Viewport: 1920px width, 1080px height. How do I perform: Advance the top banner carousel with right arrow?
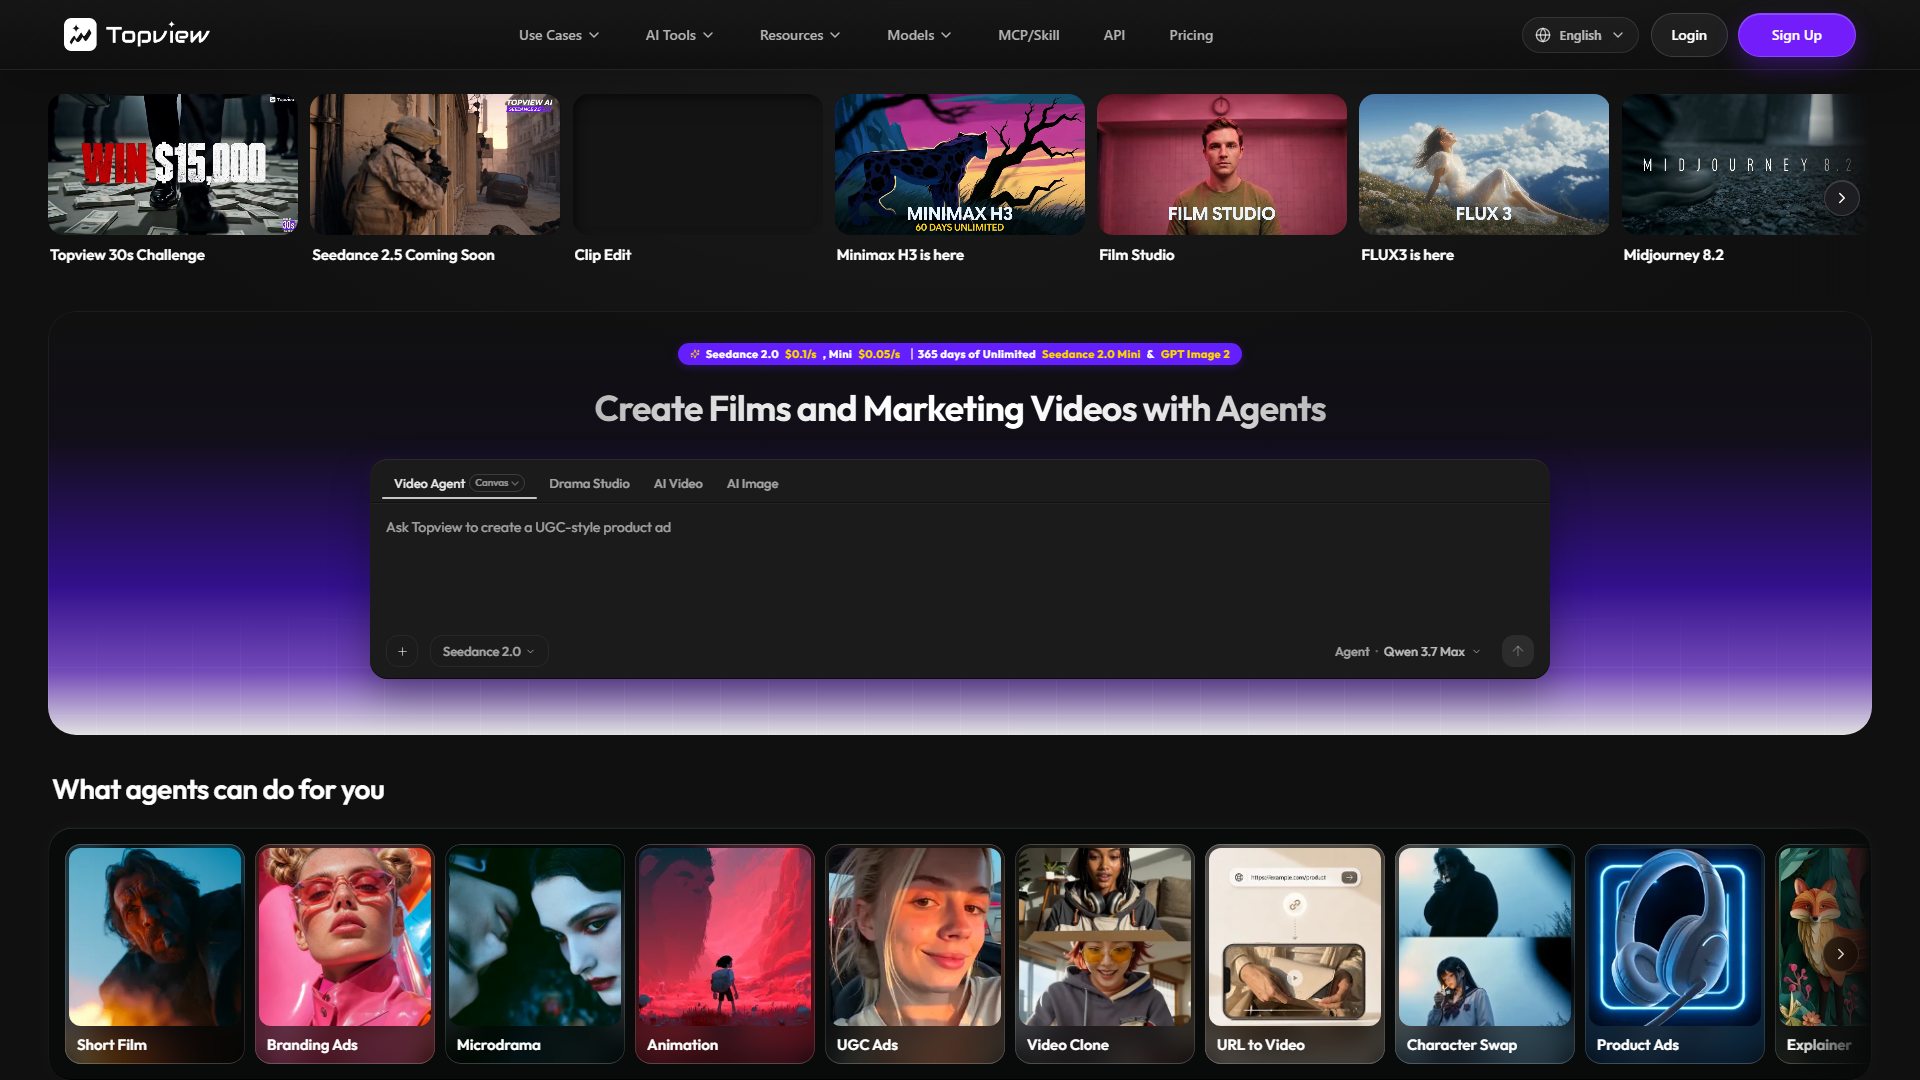1841,198
